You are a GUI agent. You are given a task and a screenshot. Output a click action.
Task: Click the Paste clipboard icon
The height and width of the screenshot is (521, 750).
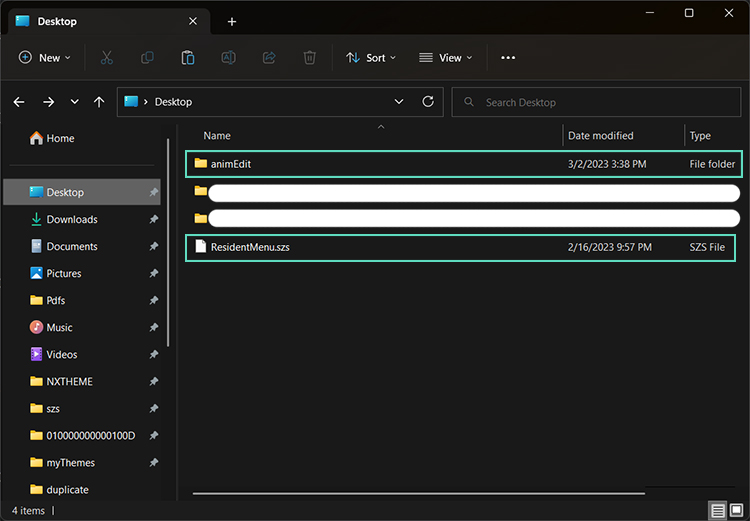[187, 58]
